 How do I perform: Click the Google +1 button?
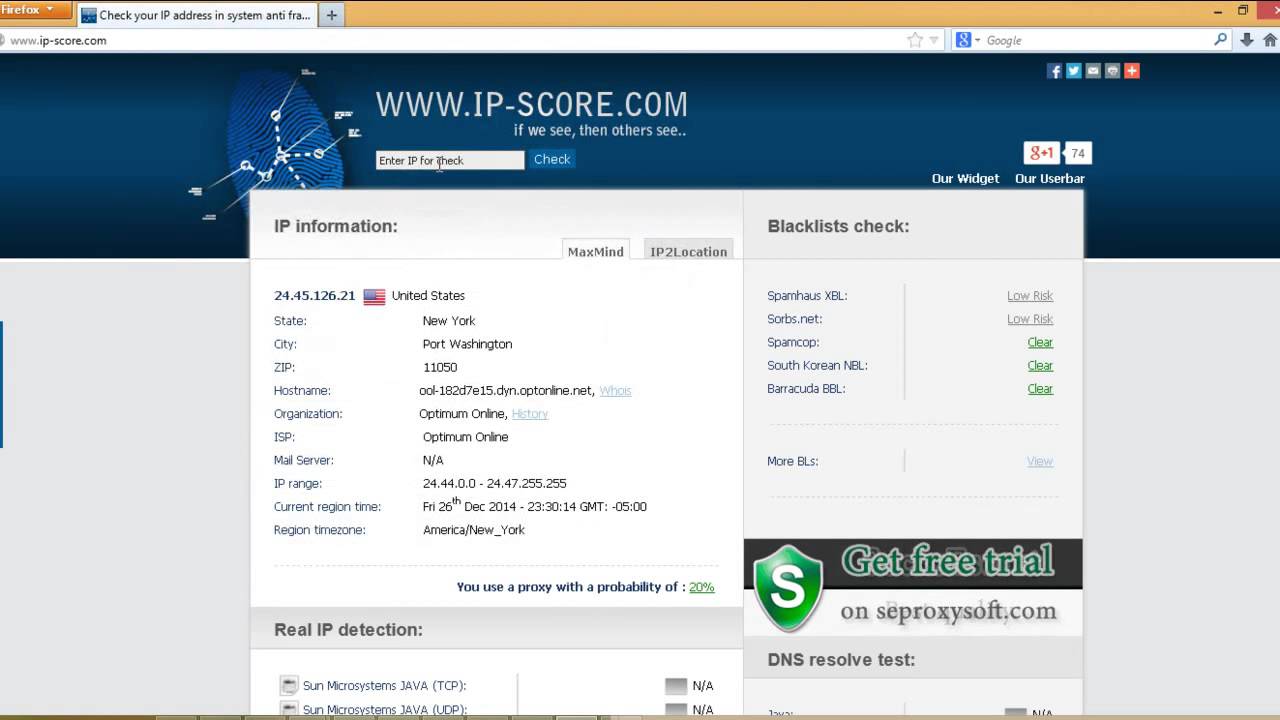click(x=1042, y=153)
